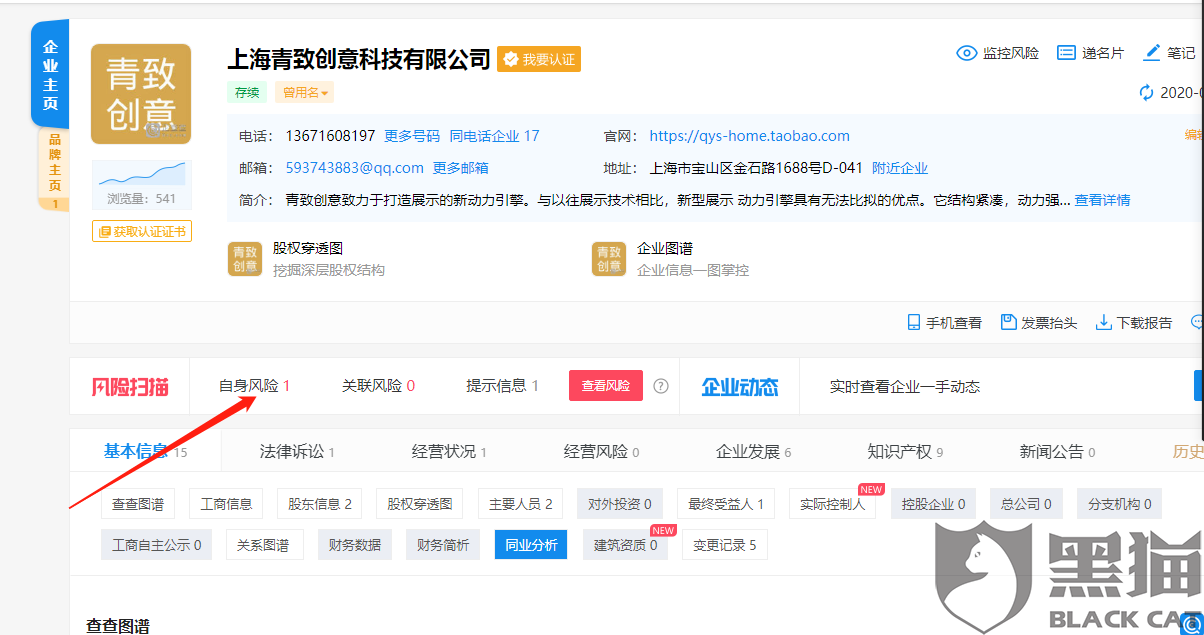Switch to the 知识产权 tab

(906, 452)
